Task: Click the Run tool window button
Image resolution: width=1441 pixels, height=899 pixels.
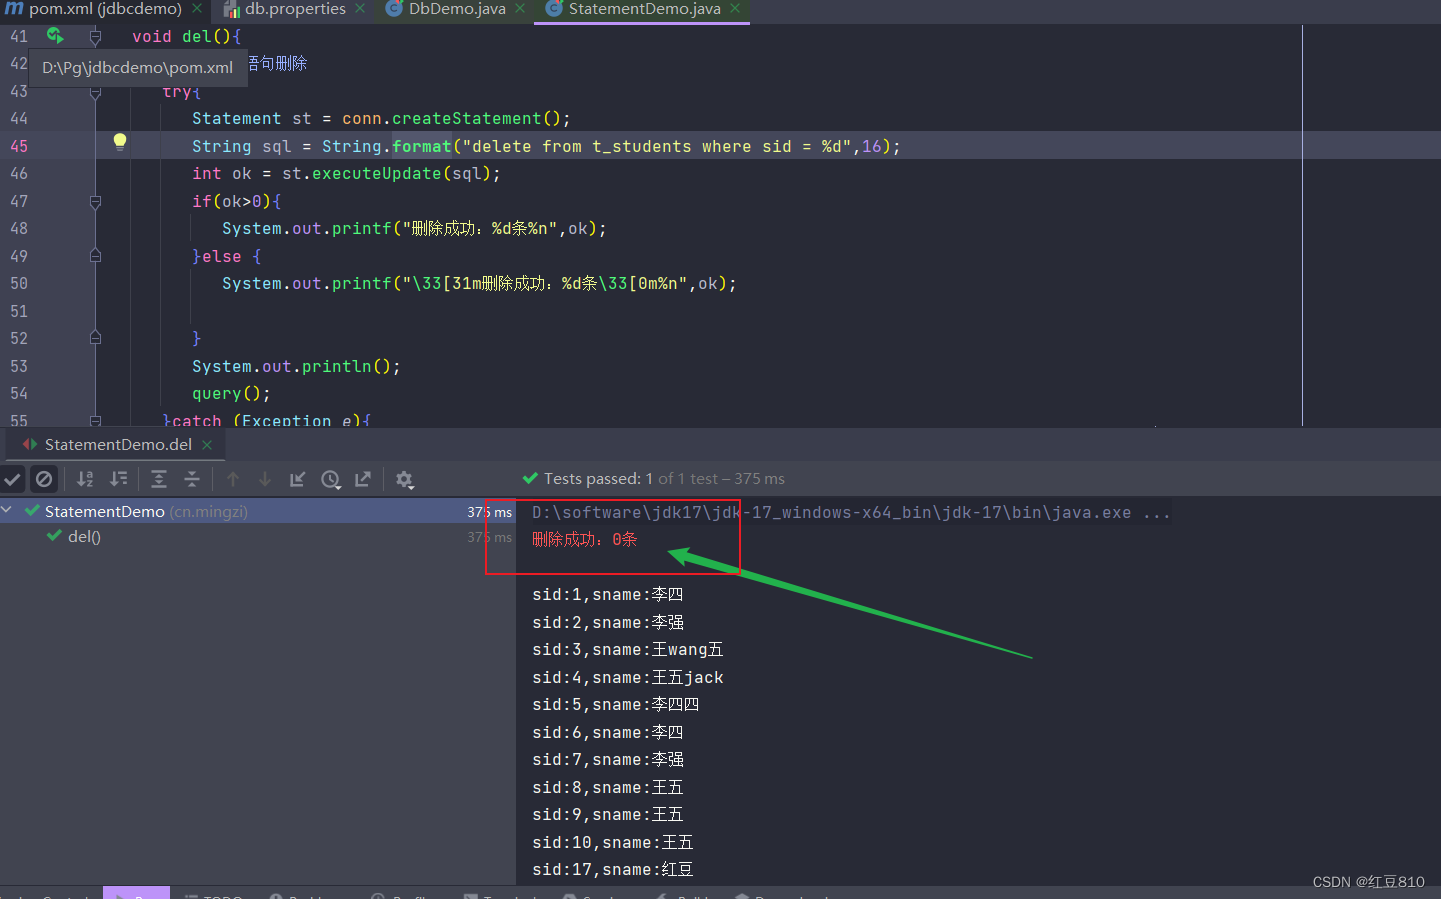Action: 136,893
